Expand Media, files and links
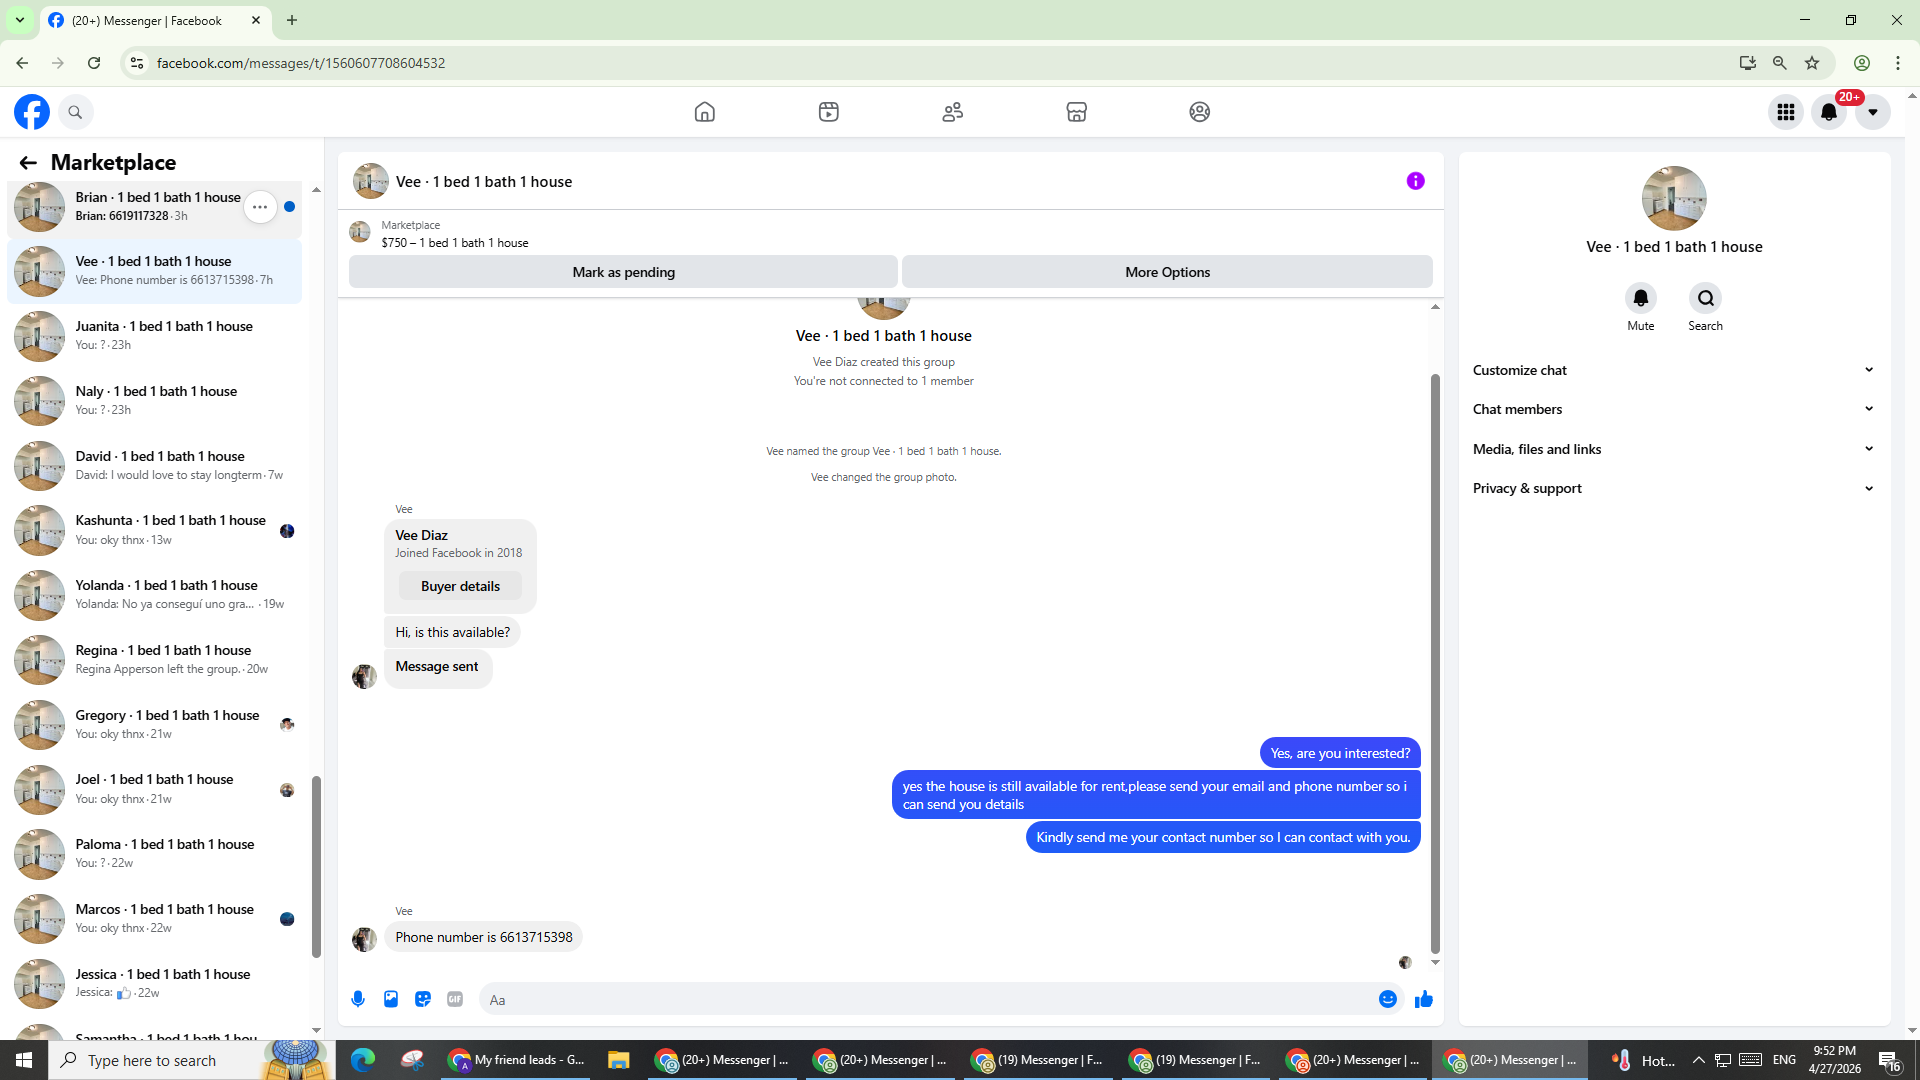Viewport: 1920px width, 1080px height. pyautogui.click(x=1673, y=449)
